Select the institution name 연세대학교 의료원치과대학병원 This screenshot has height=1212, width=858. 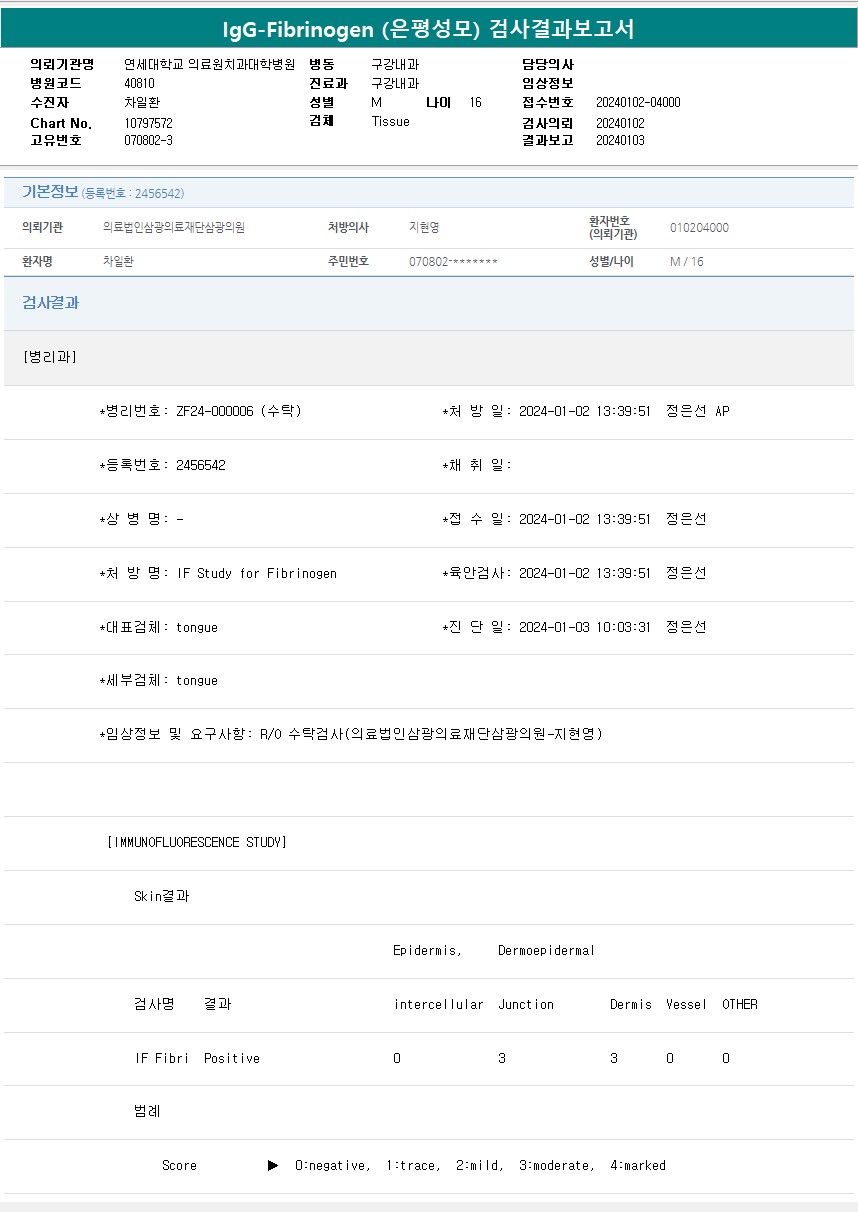pos(209,64)
